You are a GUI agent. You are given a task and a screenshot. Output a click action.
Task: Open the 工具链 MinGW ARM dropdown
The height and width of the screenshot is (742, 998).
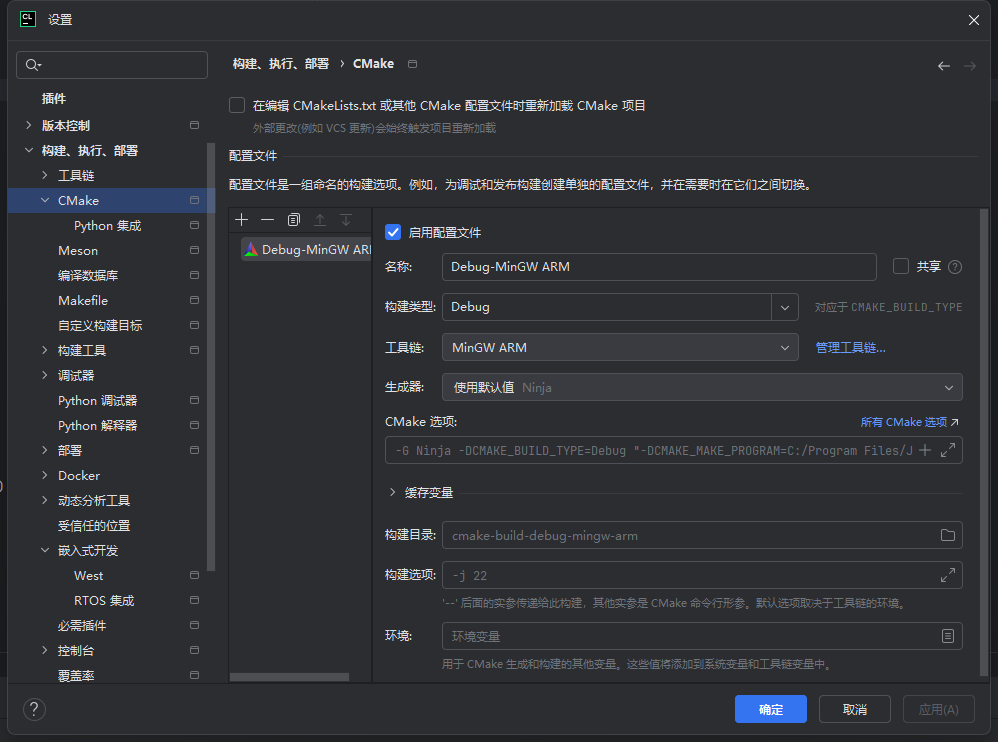tap(620, 347)
